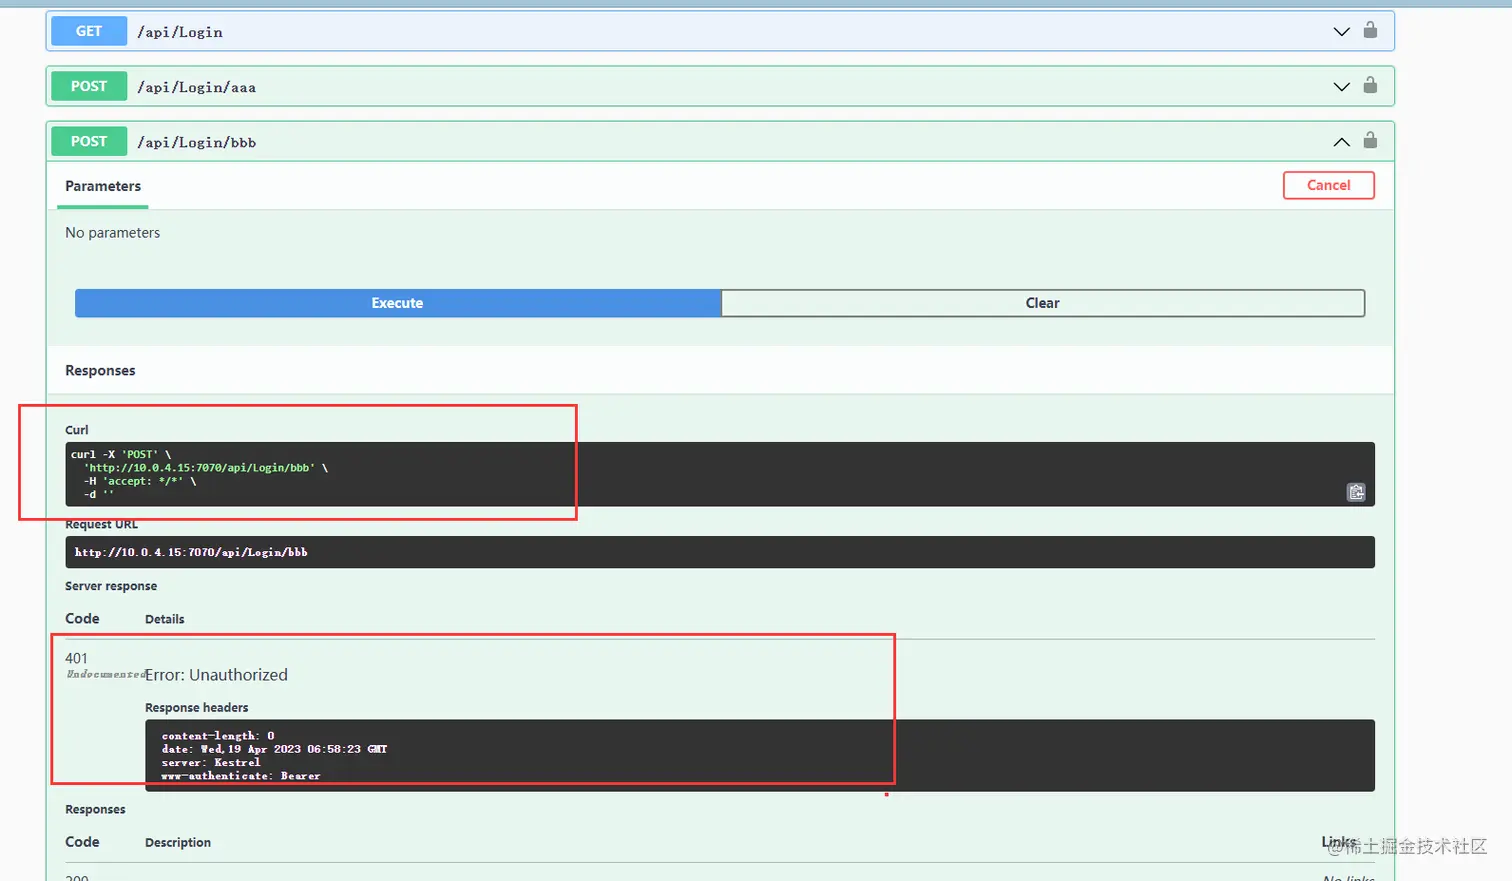The image size is (1512, 881).
Task: Select the Parameters tab
Action: [103, 186]
